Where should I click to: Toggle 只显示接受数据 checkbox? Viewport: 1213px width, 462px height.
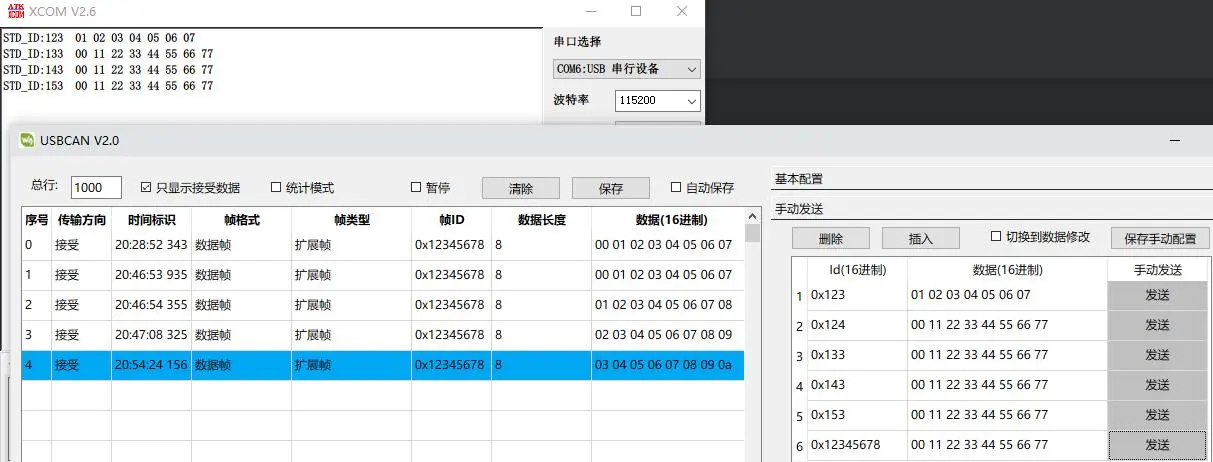147,187
